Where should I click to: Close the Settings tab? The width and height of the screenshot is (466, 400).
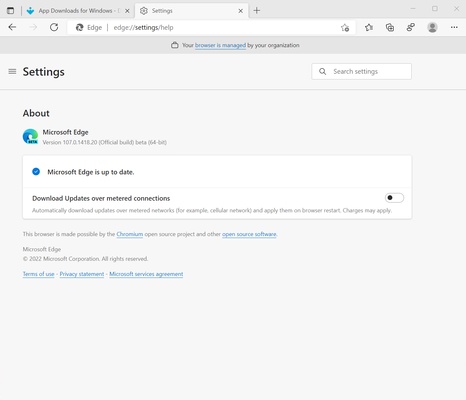point(241,11)
